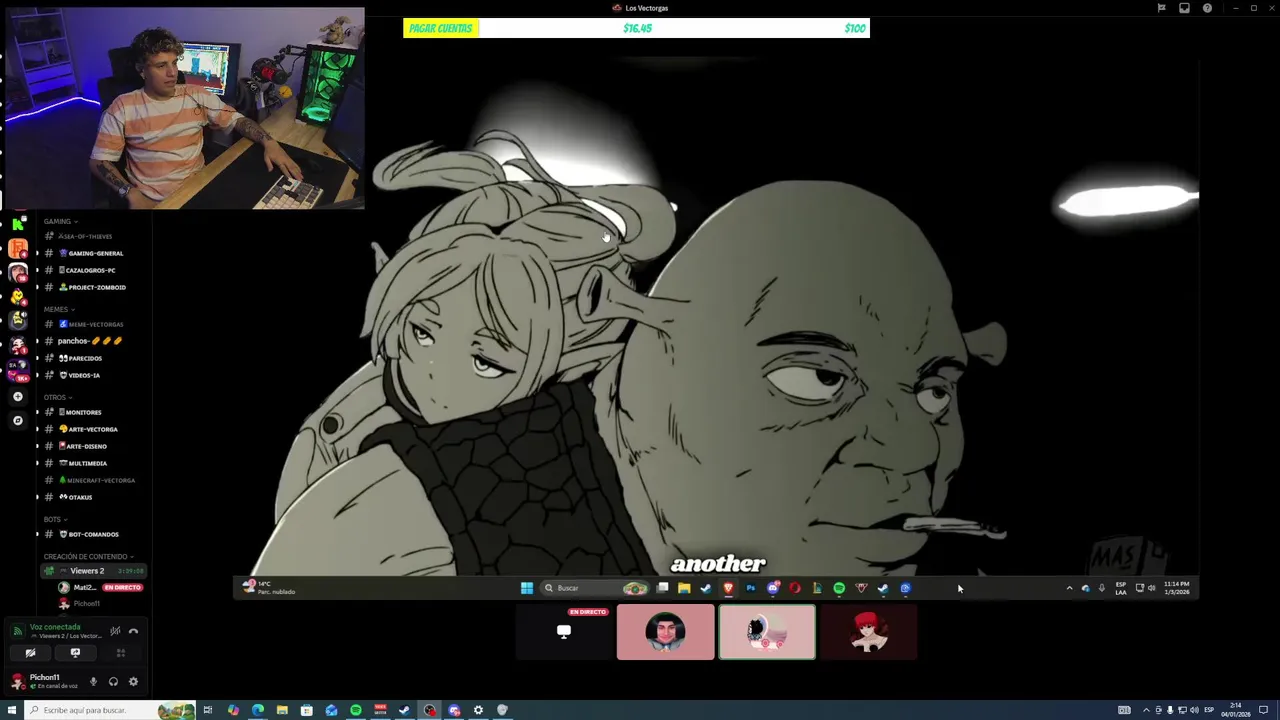
Task: Open the project-zomboid channel
Action: tap(92, 287)
